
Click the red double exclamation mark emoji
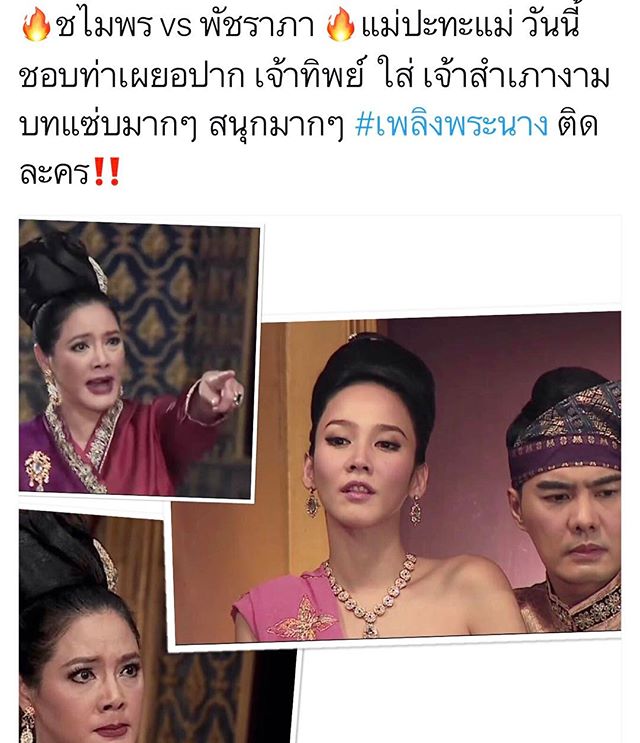click(x=107, y=172)
